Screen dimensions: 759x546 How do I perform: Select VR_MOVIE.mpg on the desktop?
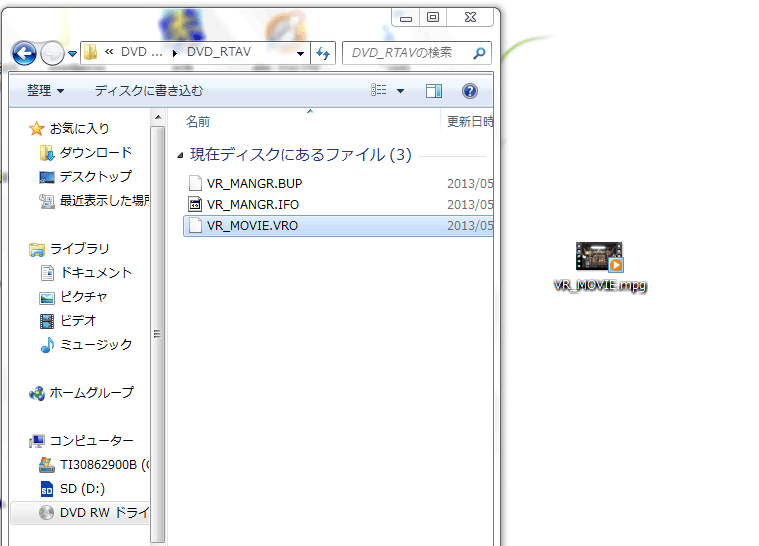tap(599, 267)
